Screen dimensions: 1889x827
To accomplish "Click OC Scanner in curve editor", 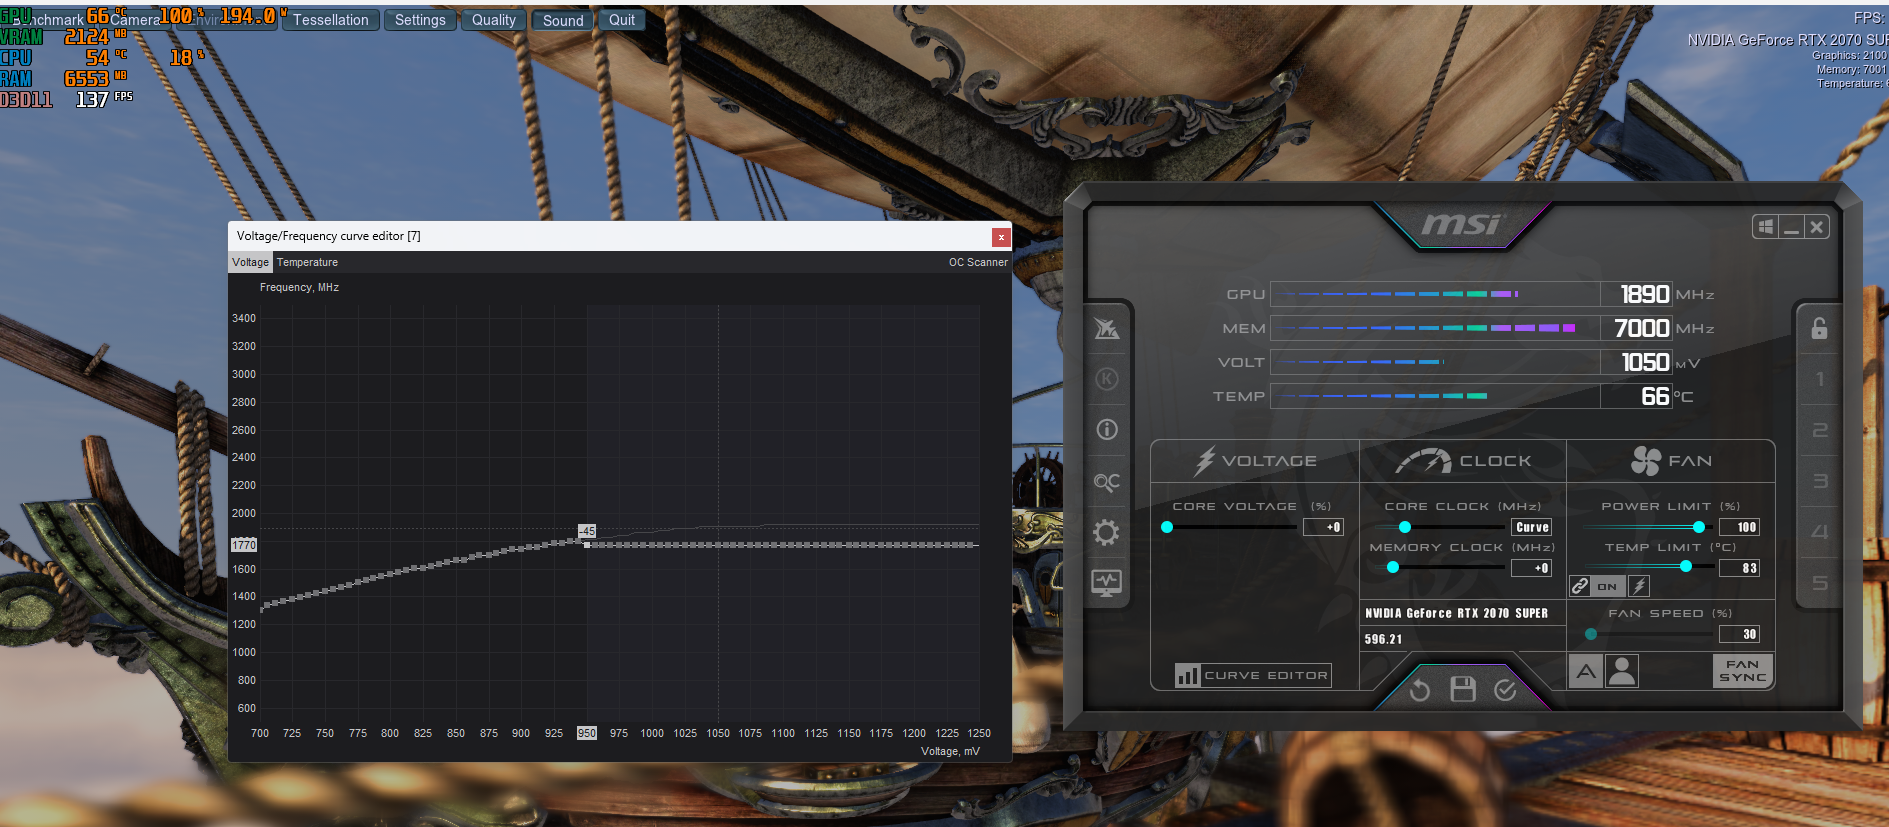I will (978, 262).
